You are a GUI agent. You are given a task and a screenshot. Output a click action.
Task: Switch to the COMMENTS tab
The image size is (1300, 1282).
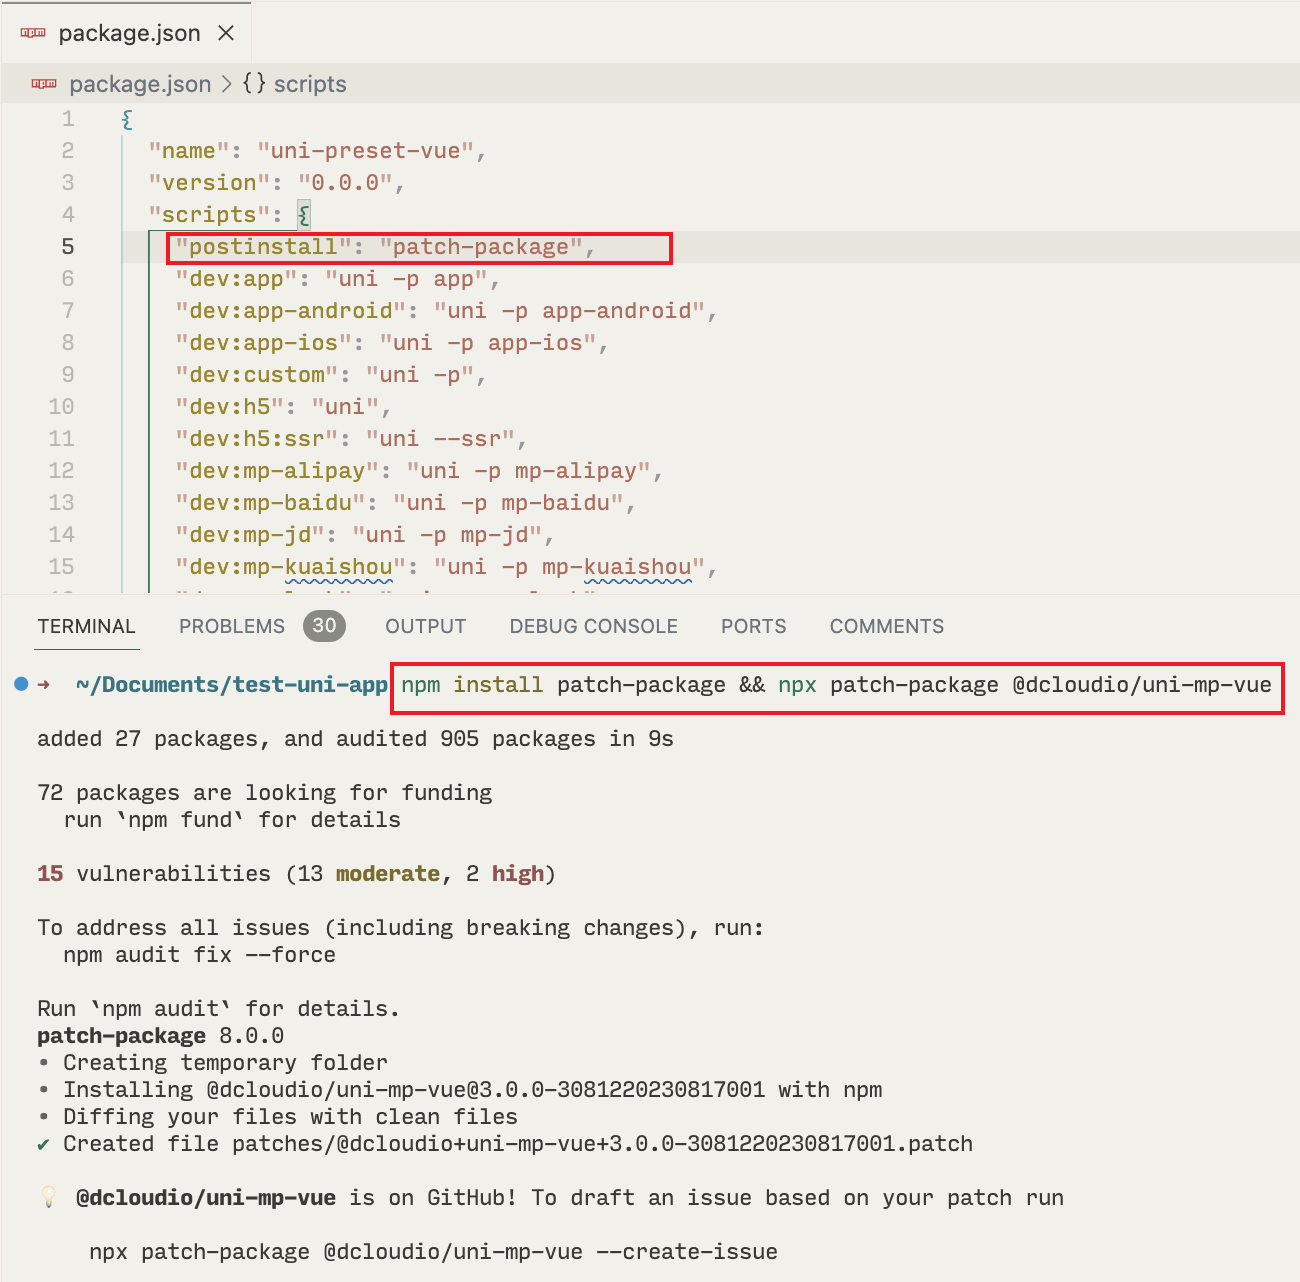pyautogui.click(x=886, y=626)
